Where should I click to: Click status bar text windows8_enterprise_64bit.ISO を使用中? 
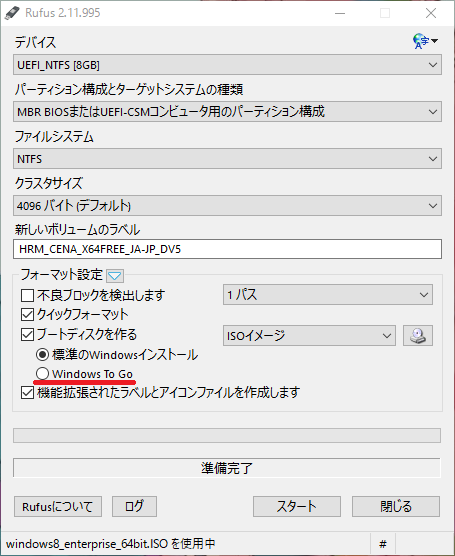[x=111, y=544]
